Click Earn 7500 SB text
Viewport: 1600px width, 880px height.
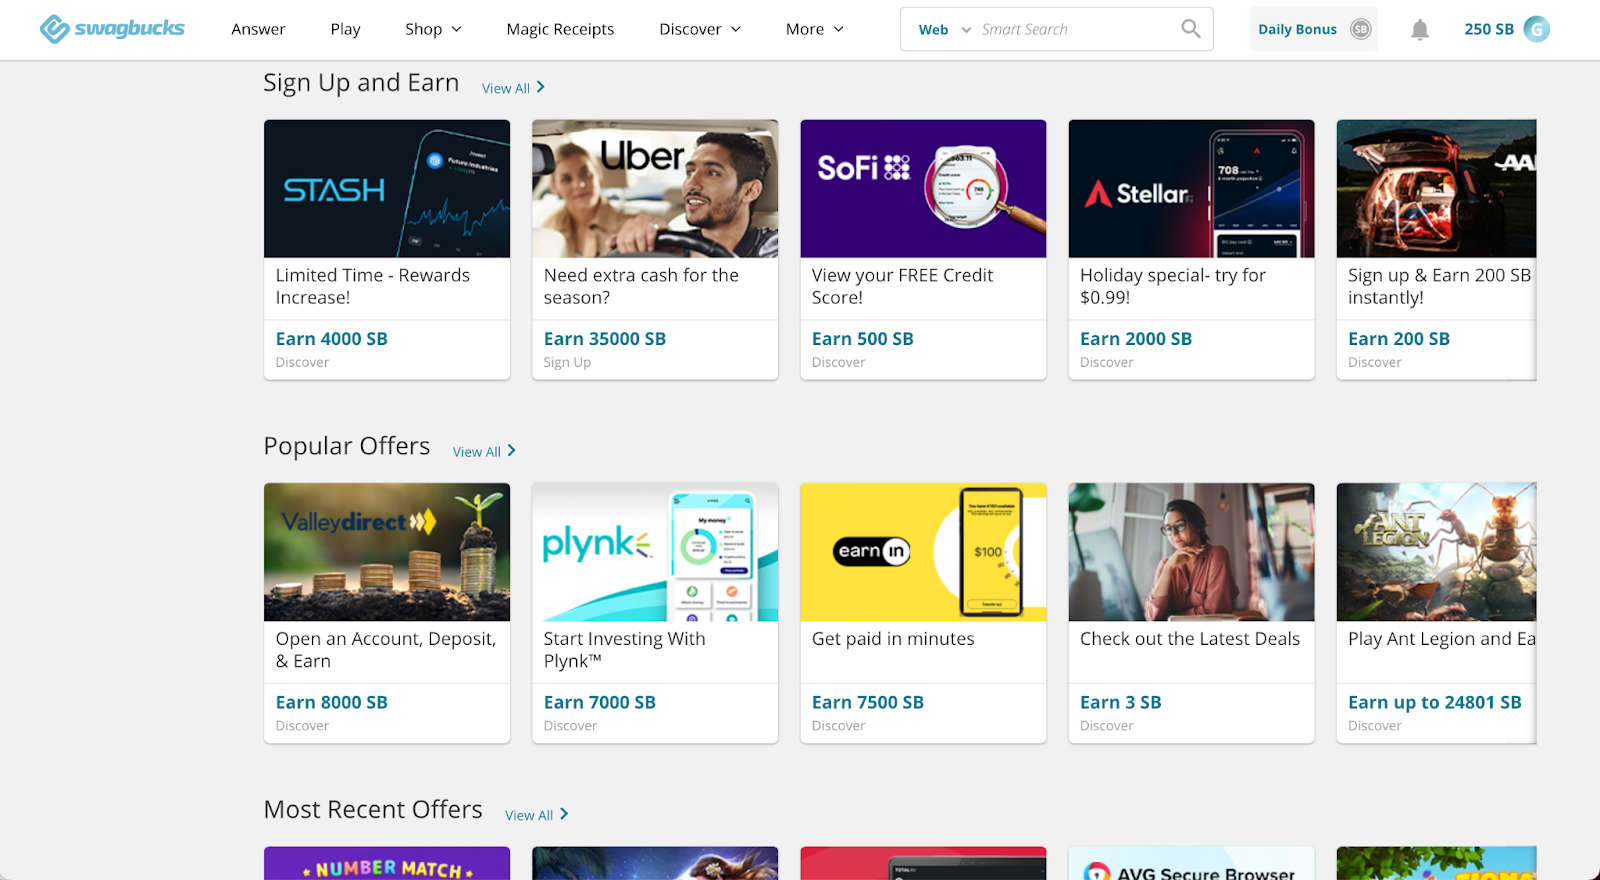[867, 702]
